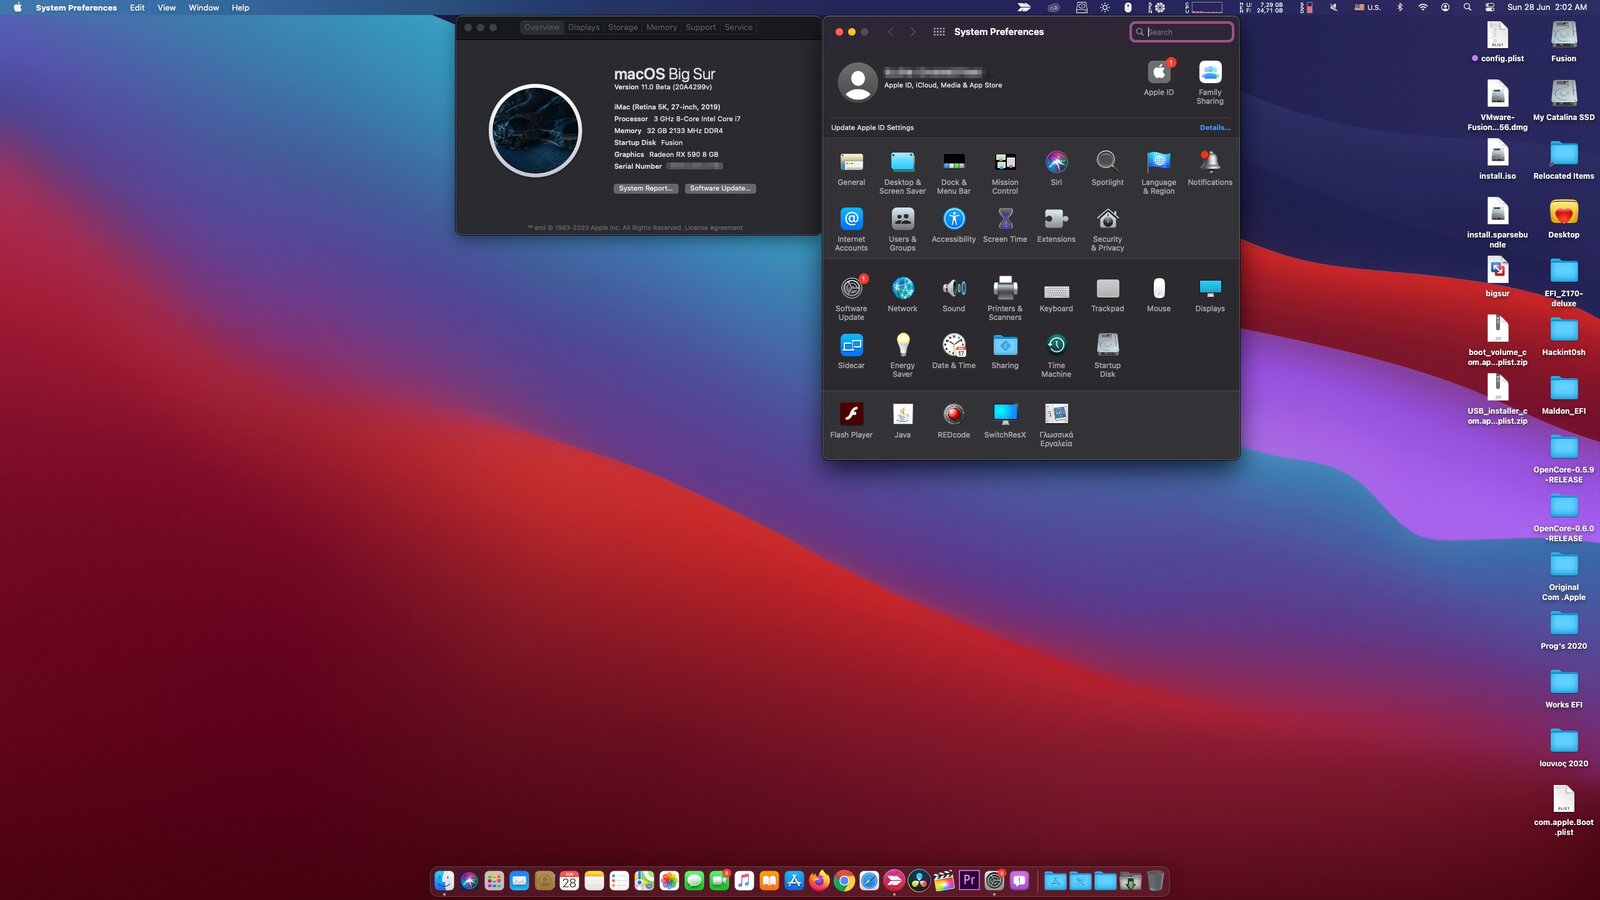Switch to Support tab in About window
Image resolution: width=1600 pixels, height=900 pixels.
point(700,27)
